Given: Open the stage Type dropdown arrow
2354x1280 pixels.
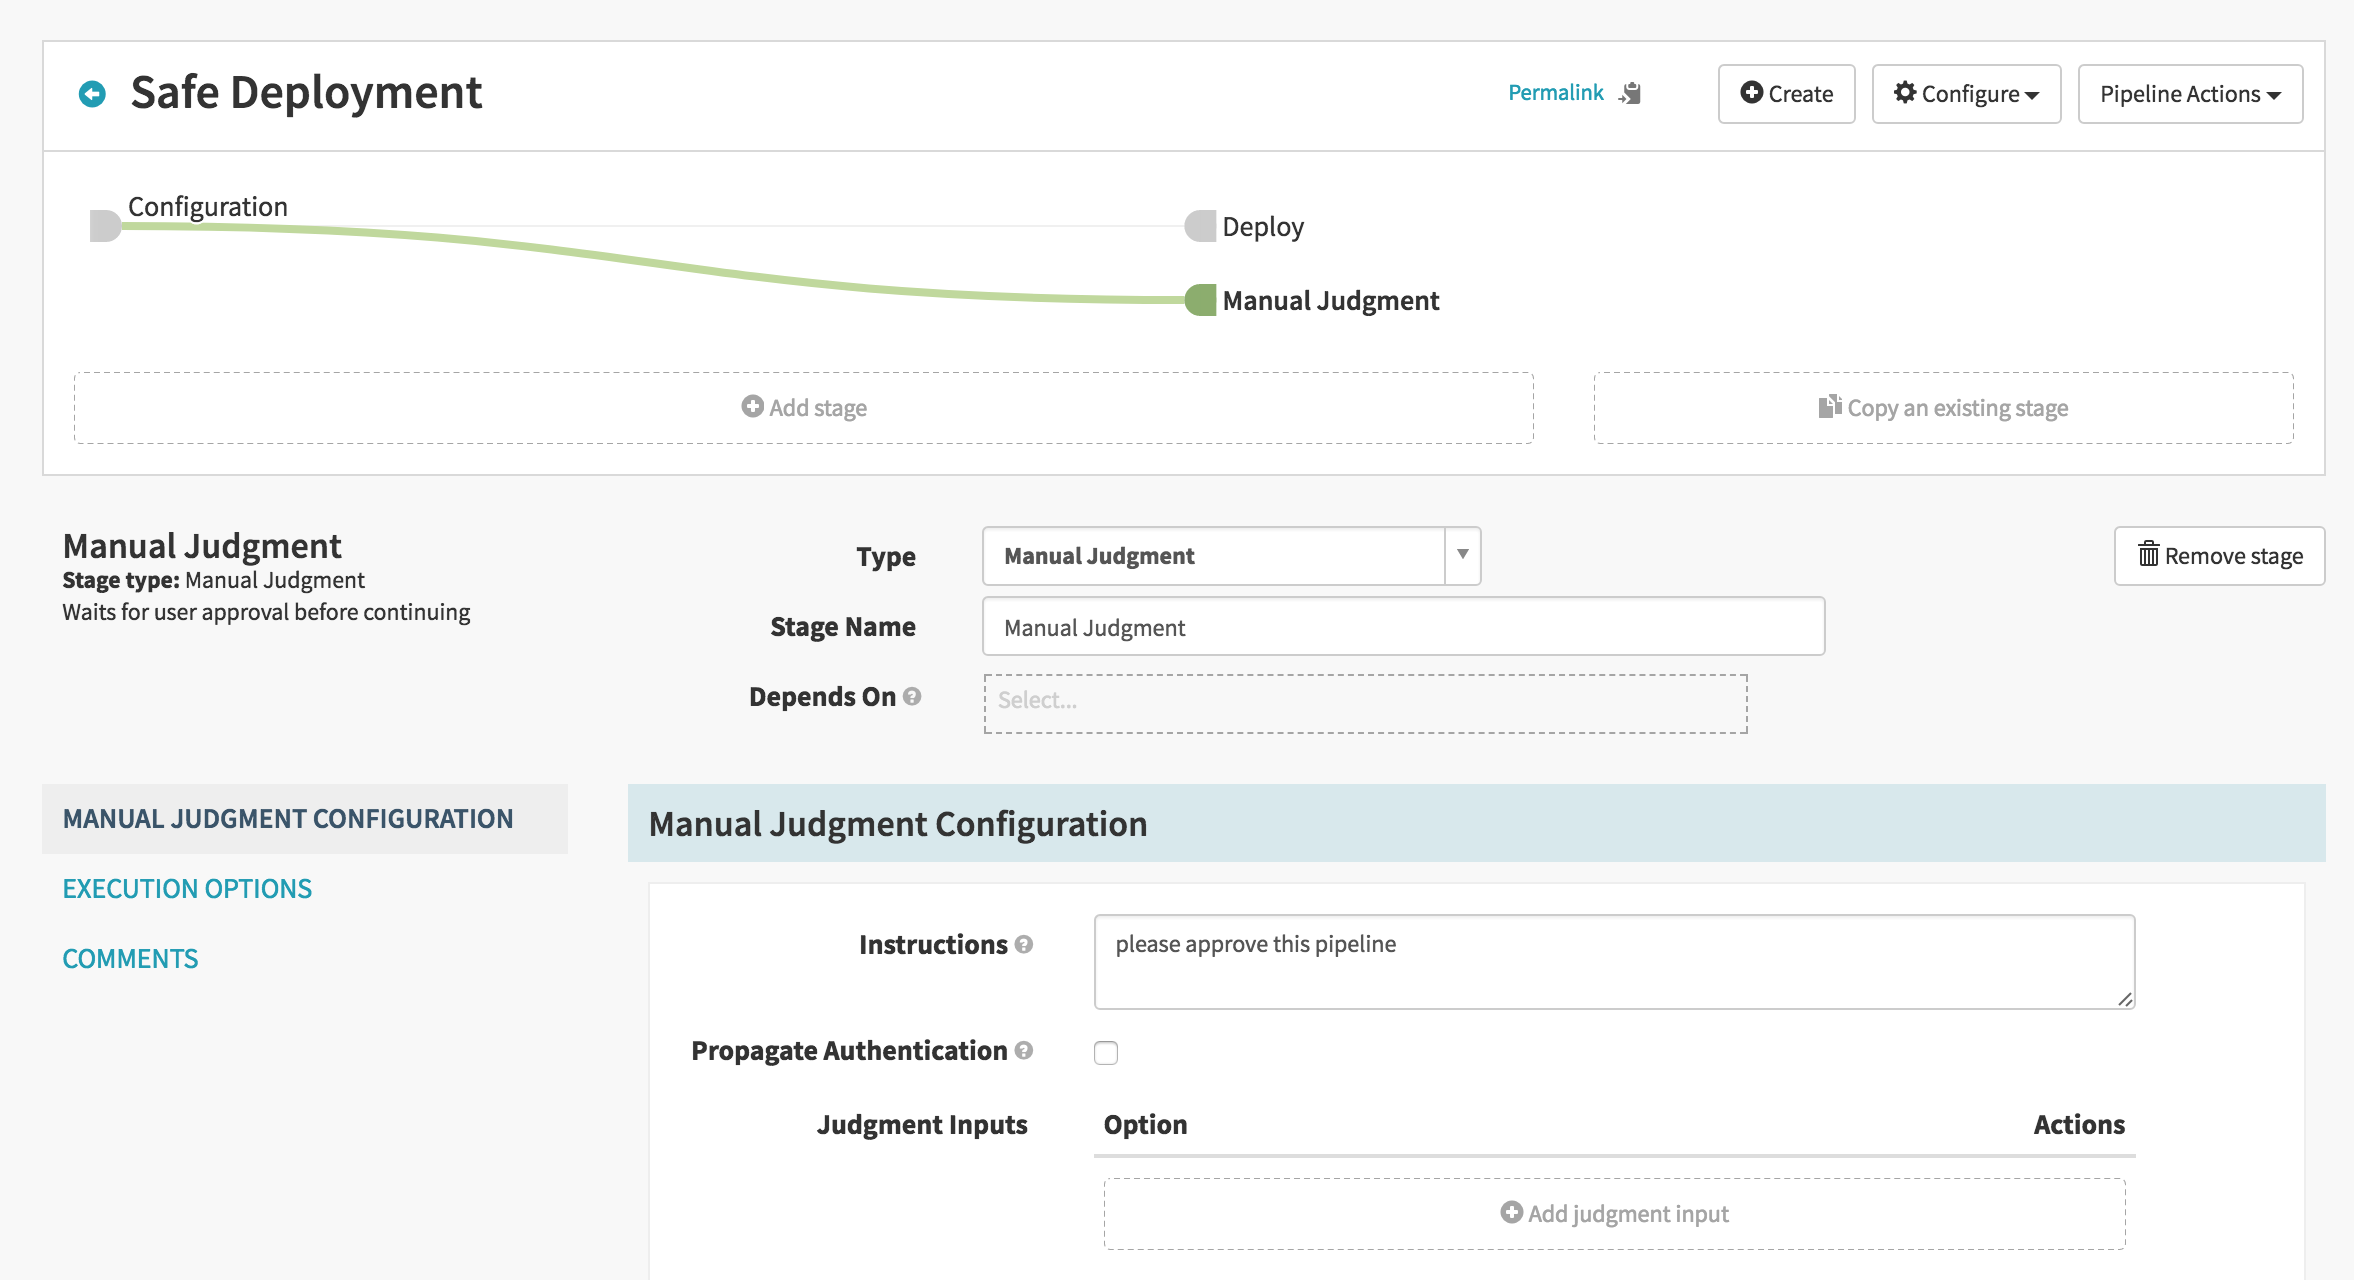Looking at the screenshot, I should click(x=1462, y=556).
